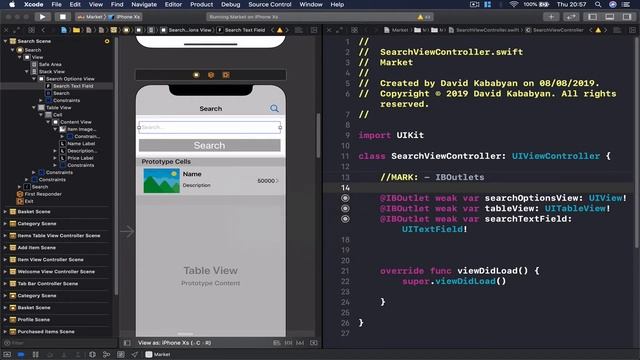Expand the Add Item Scene
This screenshot has width=640, height=360.
point(5,248)
